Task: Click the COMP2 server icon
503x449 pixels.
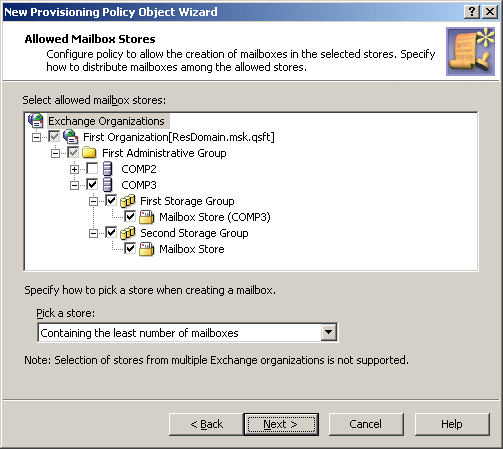Action: click(107, 169)
